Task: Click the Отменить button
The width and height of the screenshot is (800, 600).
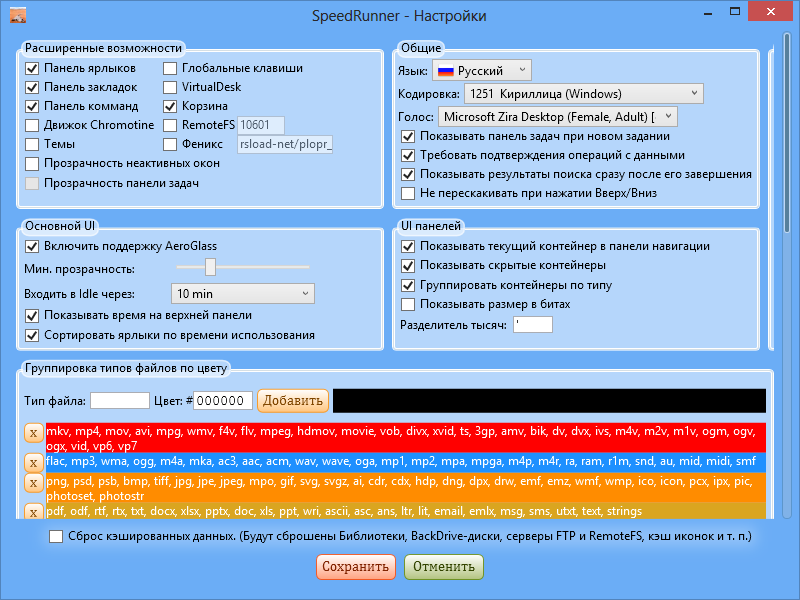Action: click(443, 567)
